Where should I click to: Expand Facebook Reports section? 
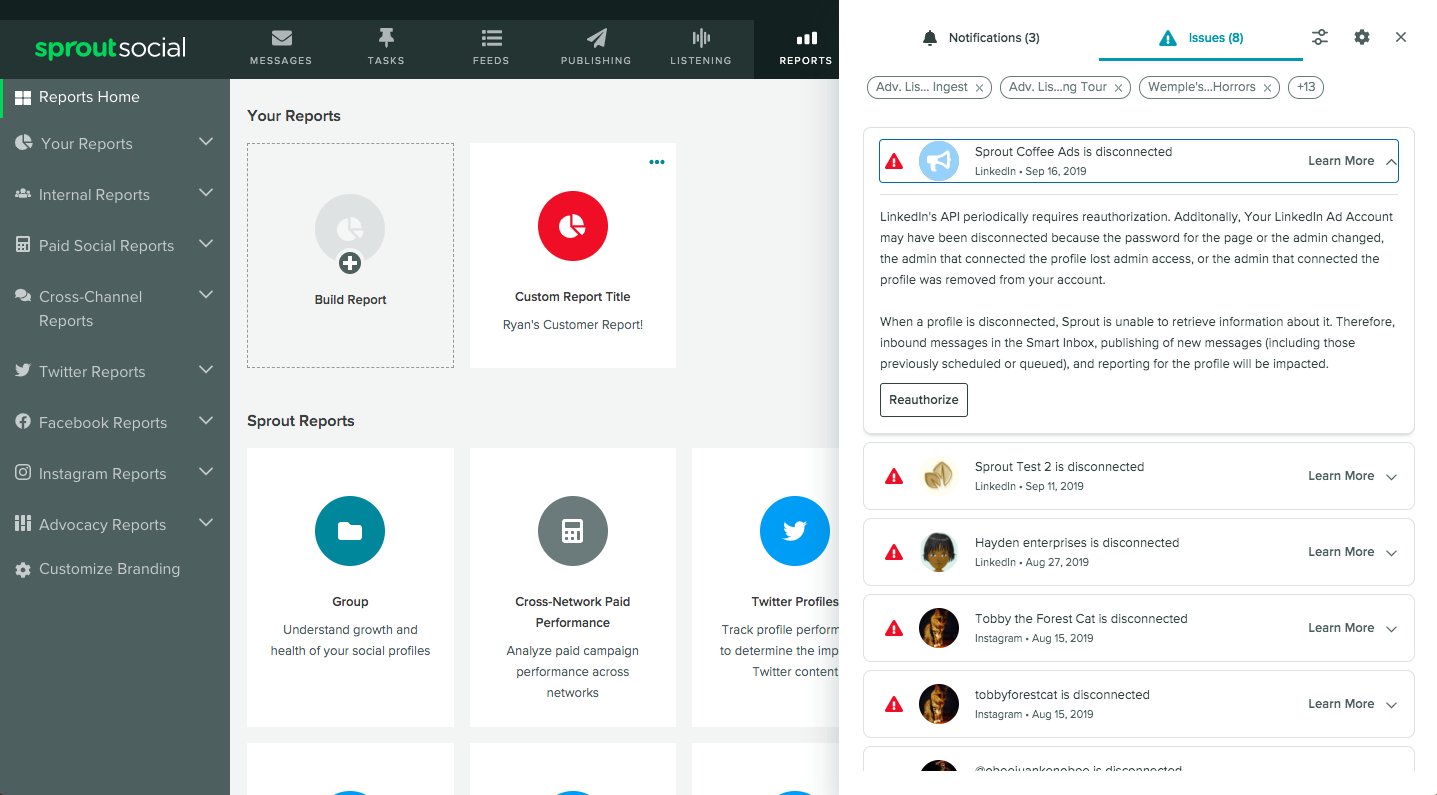click(206, 421)
